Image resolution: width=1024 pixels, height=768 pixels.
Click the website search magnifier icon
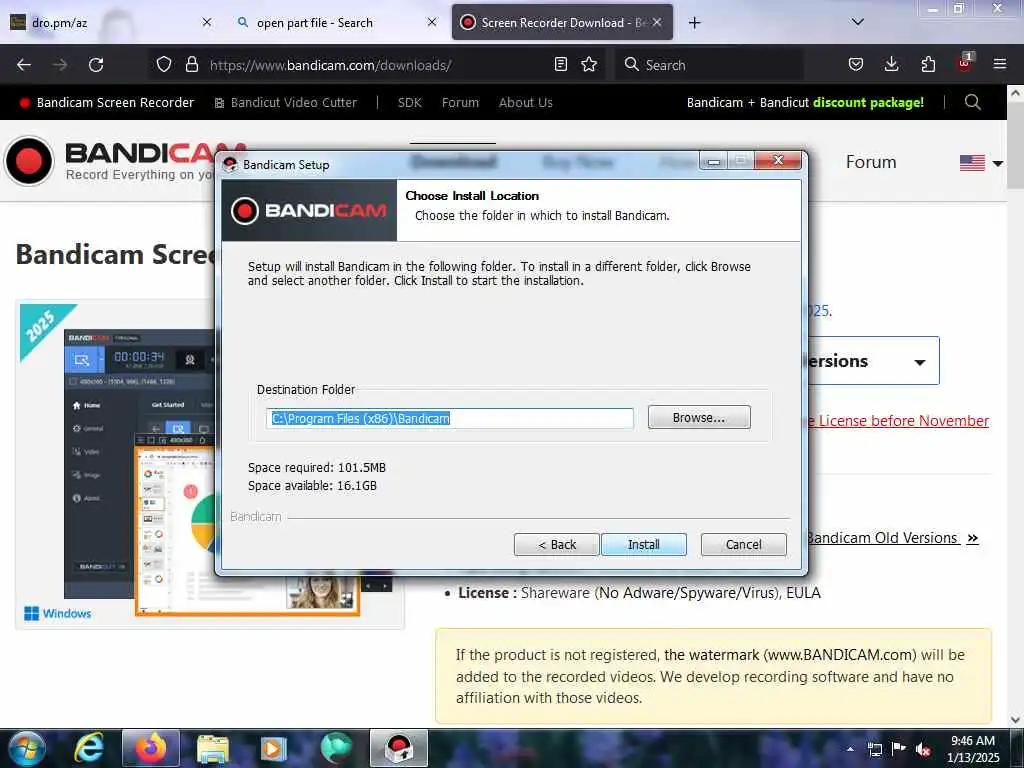pos(972,102)
